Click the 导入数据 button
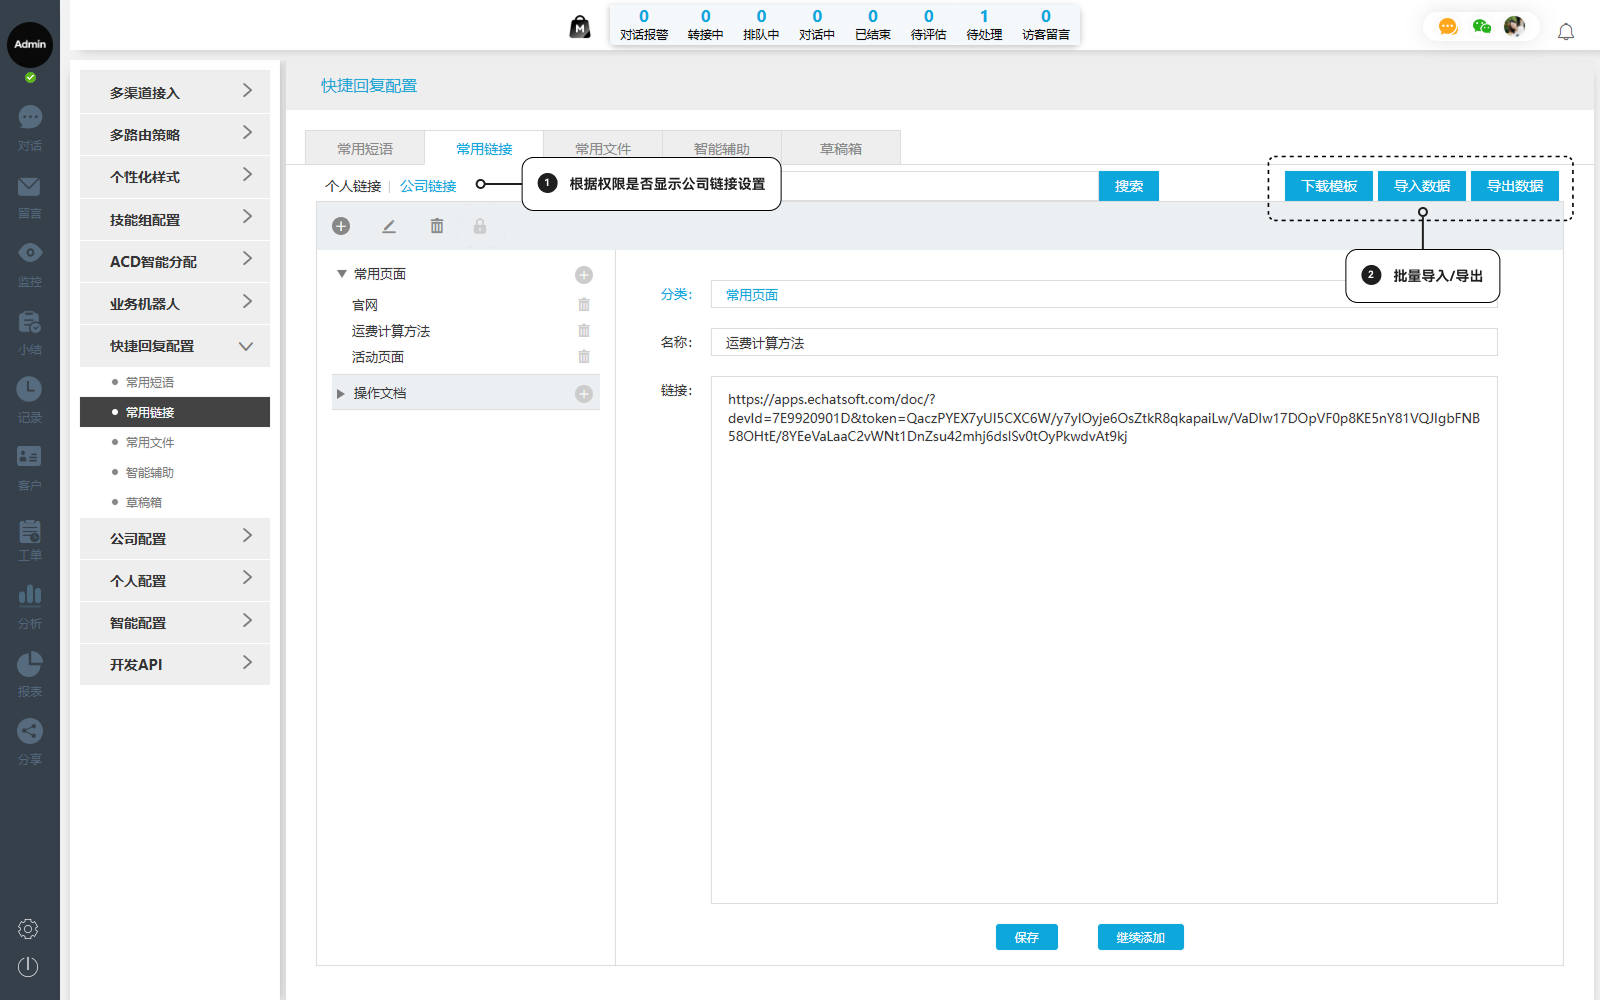 click(1421, 186)
